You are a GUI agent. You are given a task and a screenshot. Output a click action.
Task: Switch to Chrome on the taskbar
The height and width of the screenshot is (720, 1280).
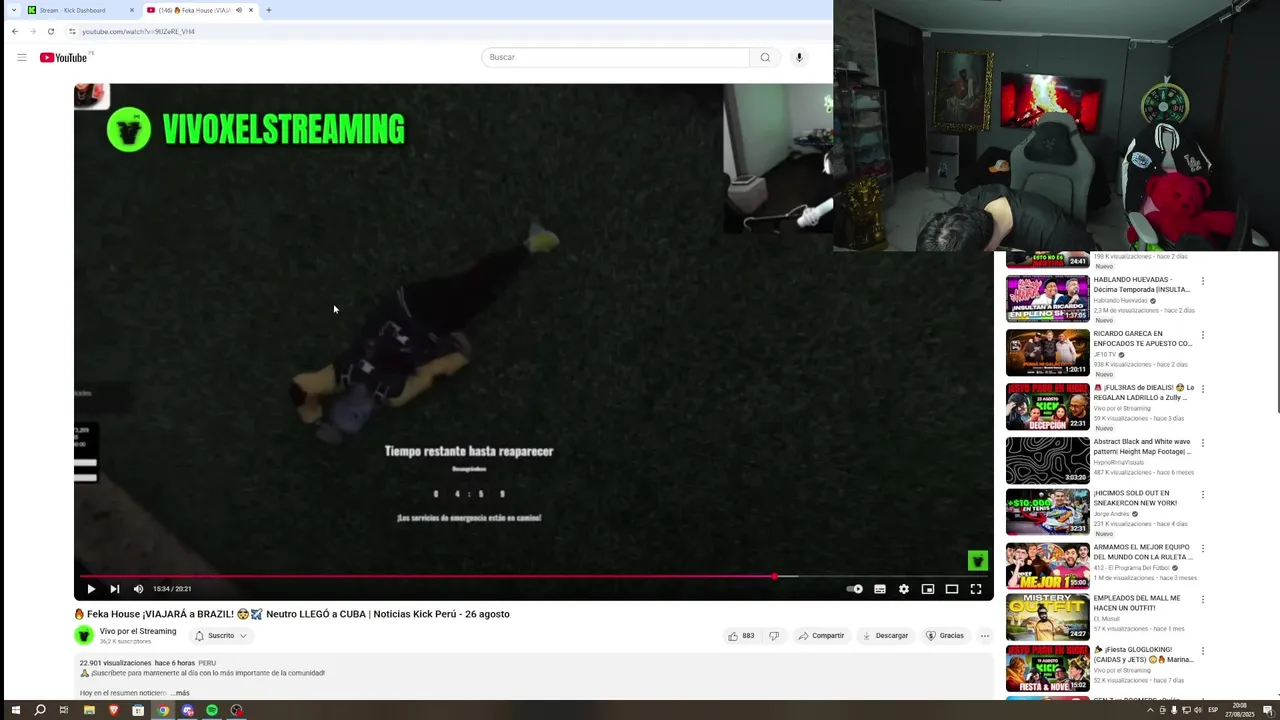coord(163,710)
